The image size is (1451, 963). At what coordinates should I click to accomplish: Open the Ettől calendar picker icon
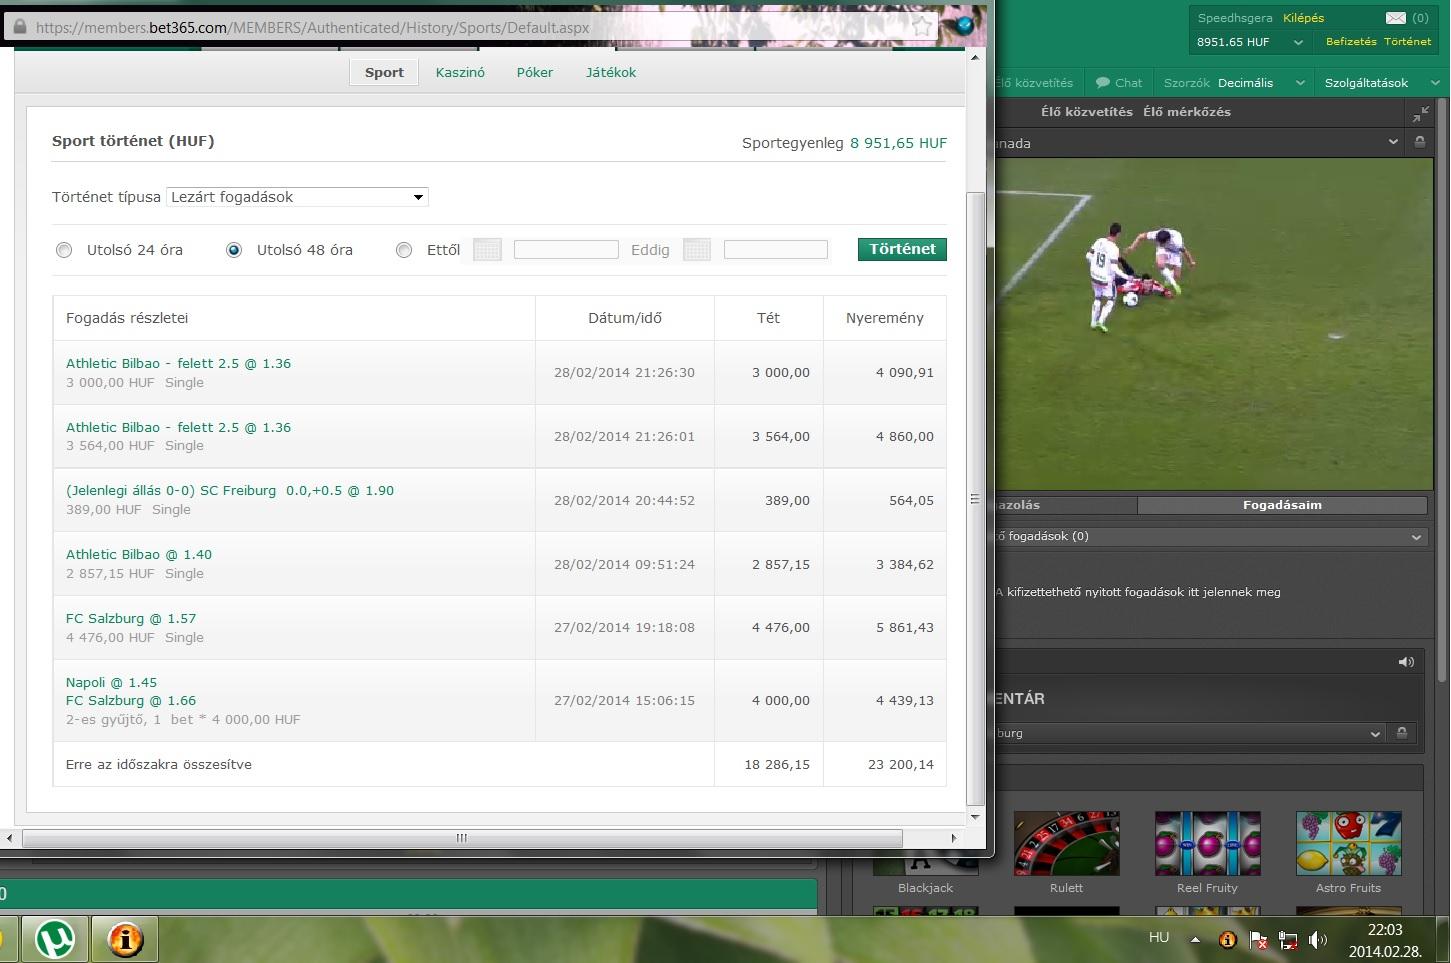pos(487,250)
